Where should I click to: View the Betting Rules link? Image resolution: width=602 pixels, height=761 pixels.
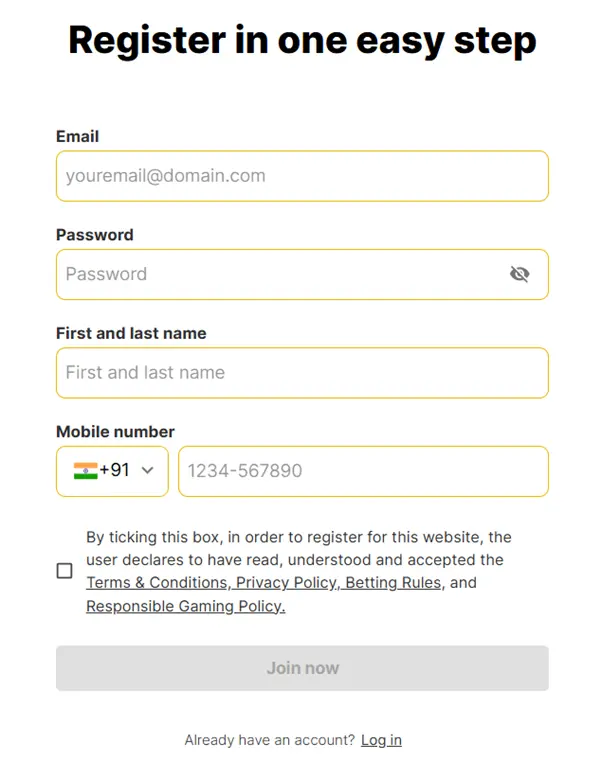coord(393,582)
